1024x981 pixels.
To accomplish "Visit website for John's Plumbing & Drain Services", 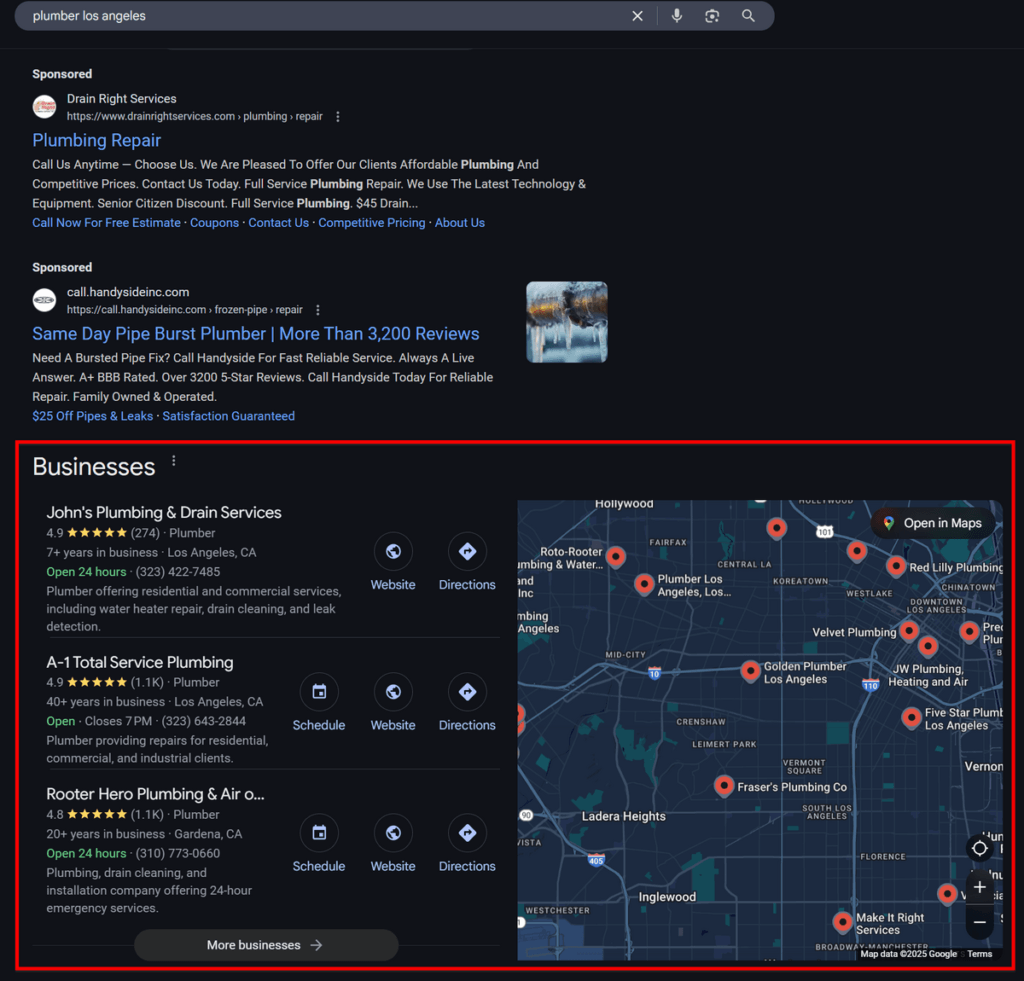I will tap(393, 562).
